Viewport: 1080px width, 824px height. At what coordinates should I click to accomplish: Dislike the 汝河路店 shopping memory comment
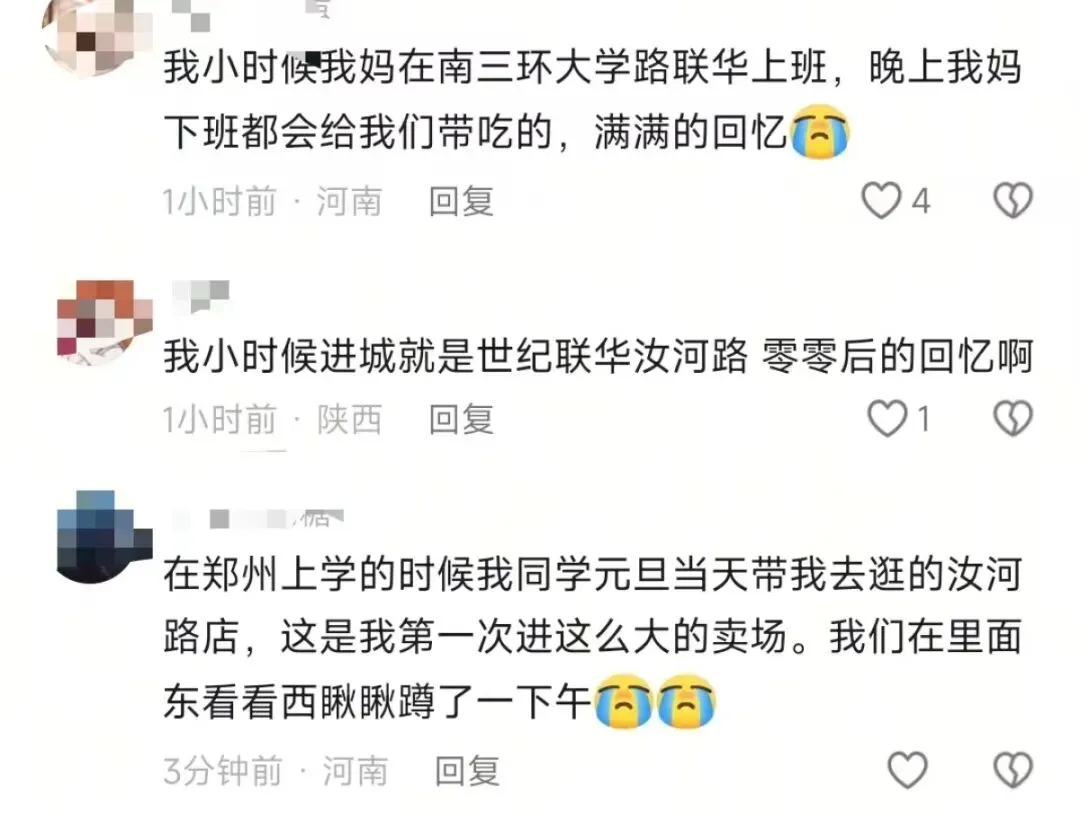pos(1012,770)
